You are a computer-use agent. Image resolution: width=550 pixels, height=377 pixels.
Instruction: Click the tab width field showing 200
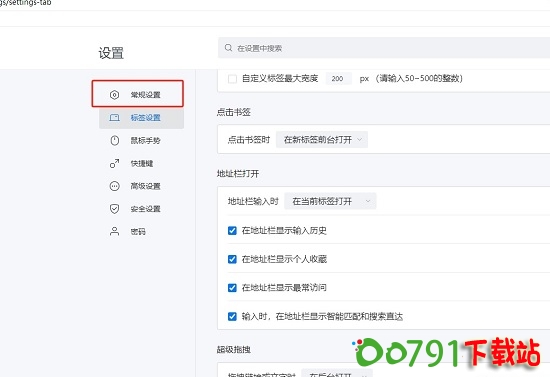pyautogui.click(x=338, y=79)
